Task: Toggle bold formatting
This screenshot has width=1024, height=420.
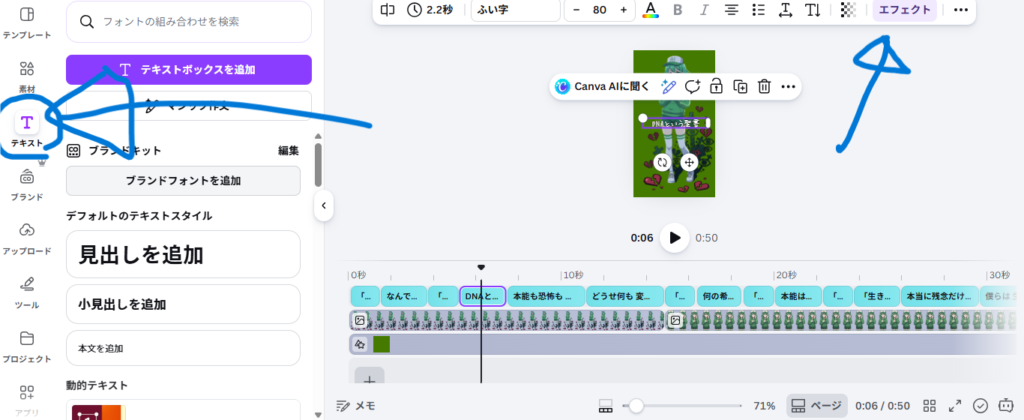Action: [x=678, y=10]
